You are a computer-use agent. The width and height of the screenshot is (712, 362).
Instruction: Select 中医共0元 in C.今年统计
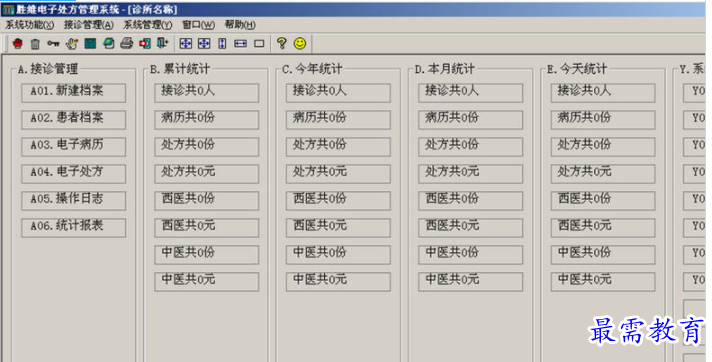click(338, 282)
